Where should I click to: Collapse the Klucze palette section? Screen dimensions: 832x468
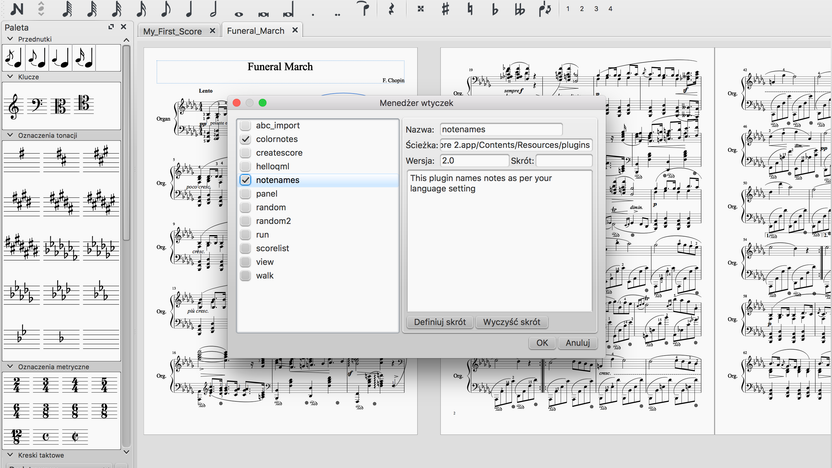(10, 77)
